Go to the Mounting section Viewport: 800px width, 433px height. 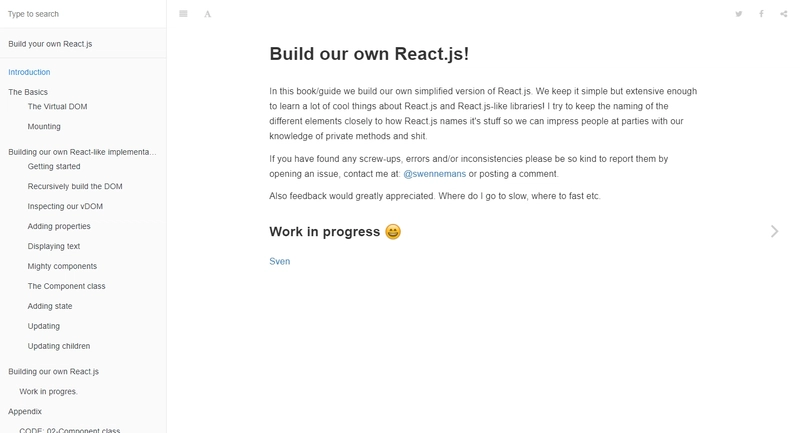tap(44, 126)
